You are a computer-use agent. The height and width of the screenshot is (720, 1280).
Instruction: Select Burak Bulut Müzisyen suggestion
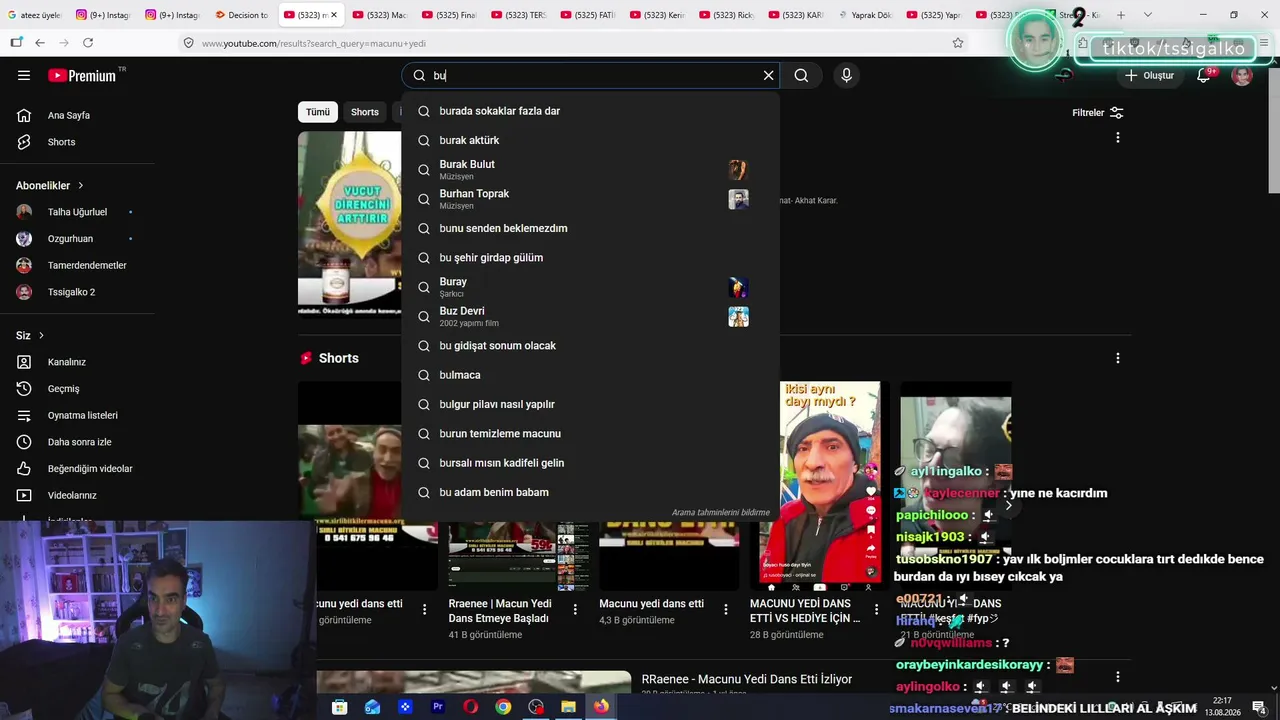(x=590, y=169)
